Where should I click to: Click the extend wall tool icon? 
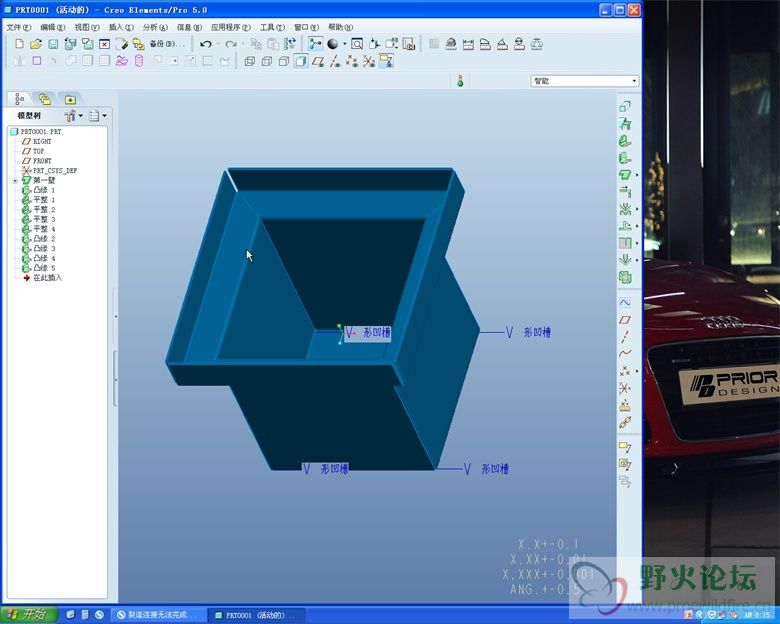pos(625,191)
